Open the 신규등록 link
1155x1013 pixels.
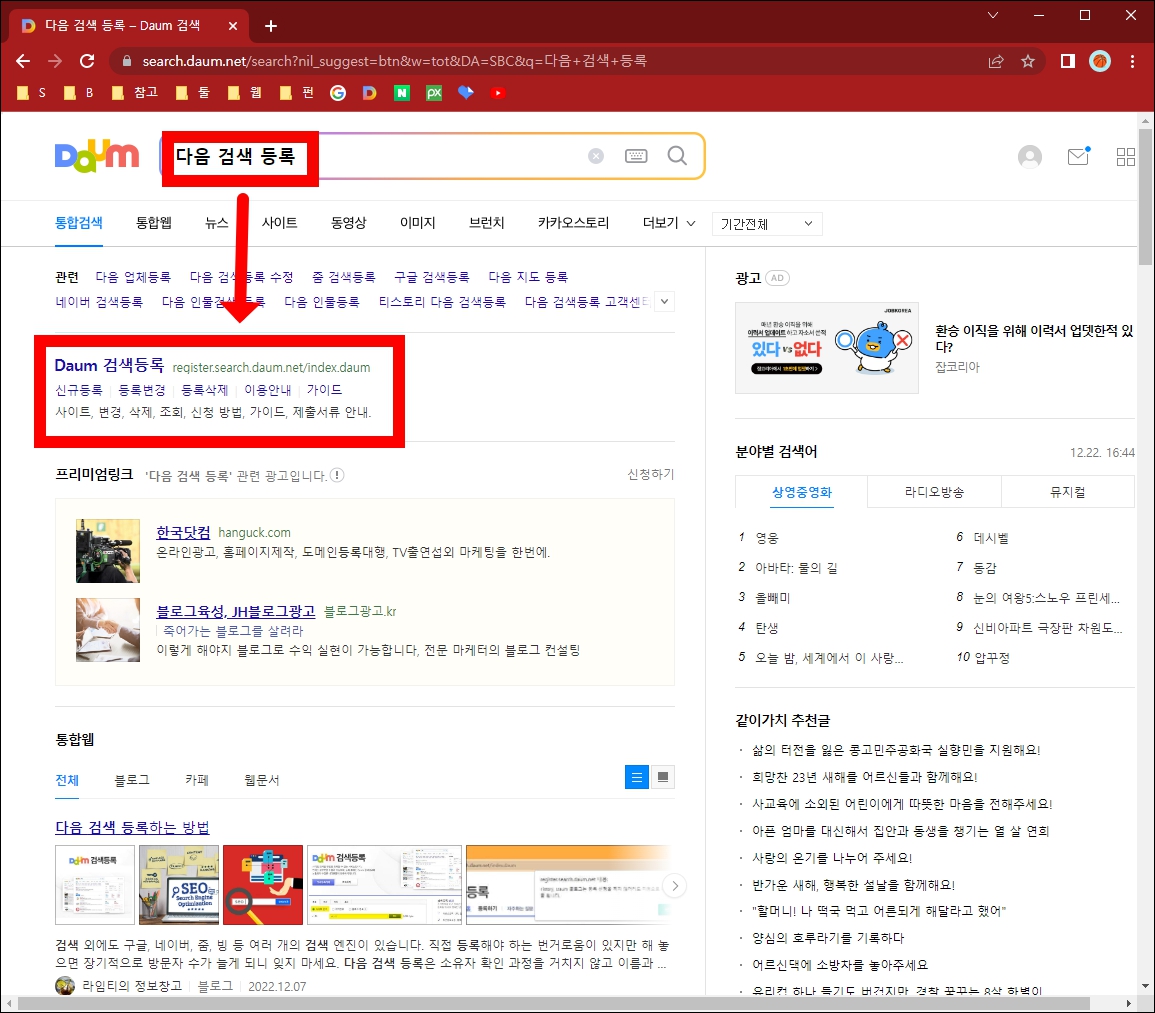(x=79, y=390)
